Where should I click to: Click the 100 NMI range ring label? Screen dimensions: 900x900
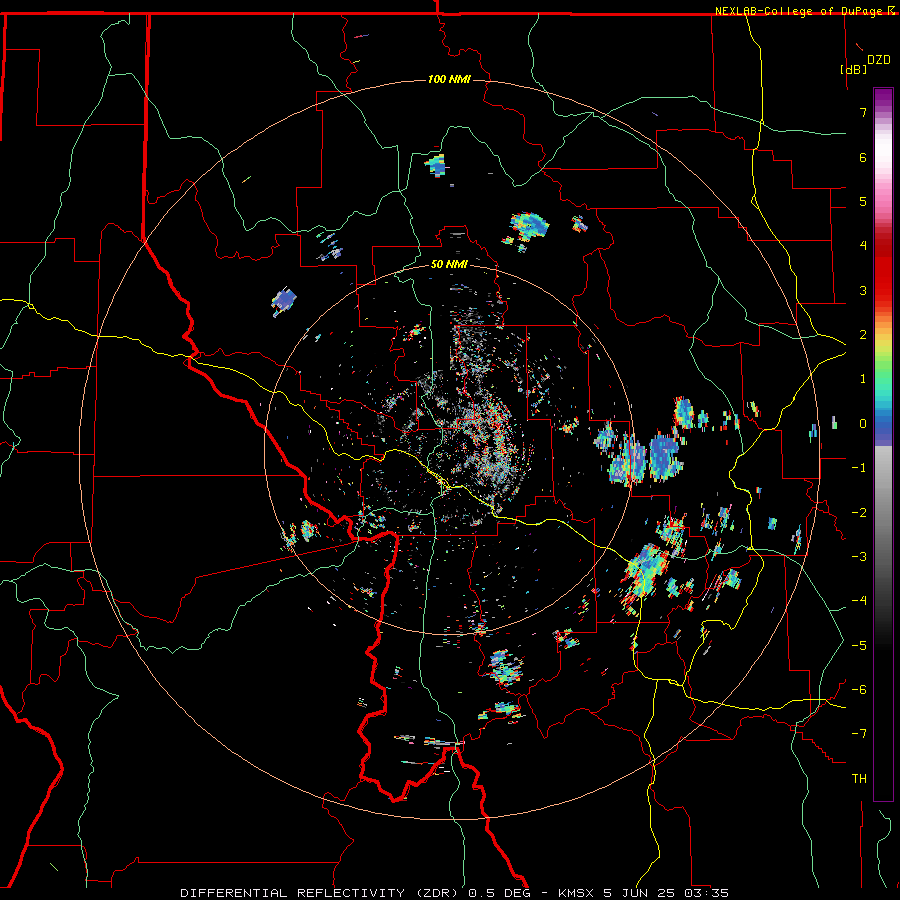point(449,79)
